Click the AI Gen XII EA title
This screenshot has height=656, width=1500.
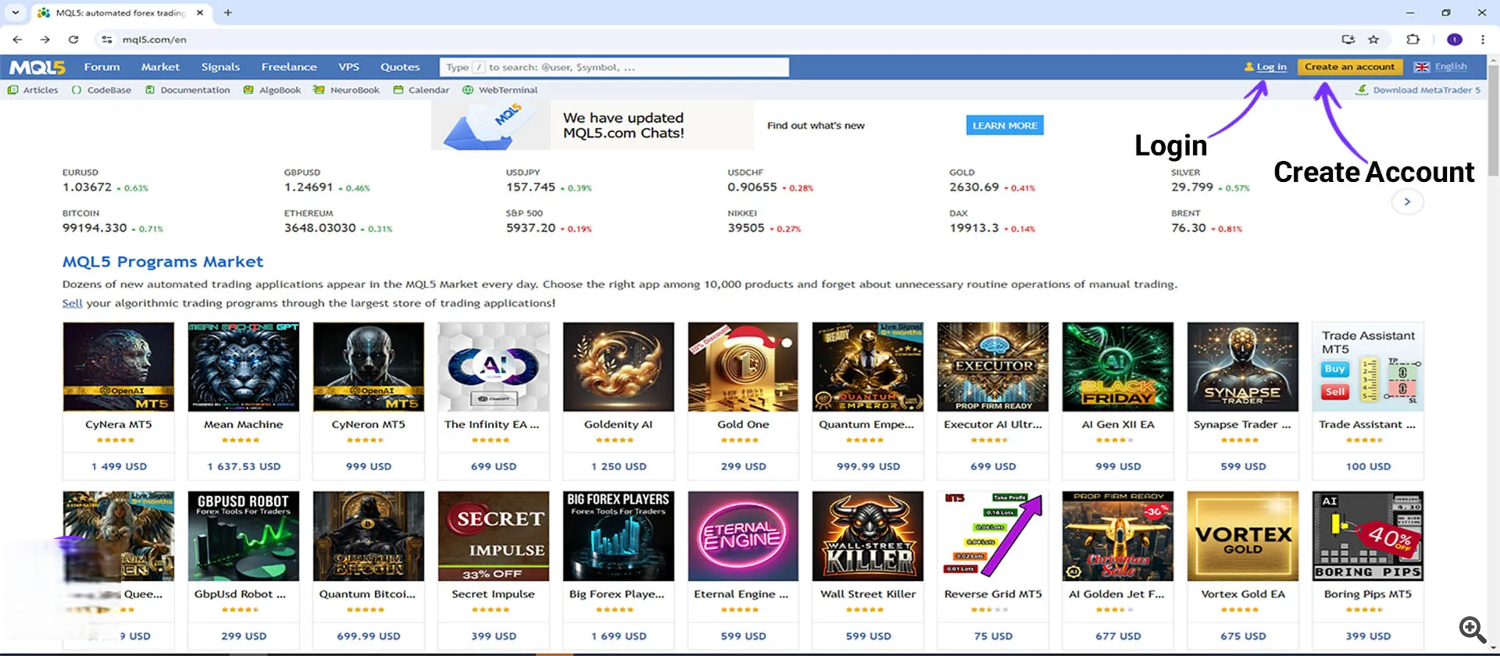coord(1118,424)
